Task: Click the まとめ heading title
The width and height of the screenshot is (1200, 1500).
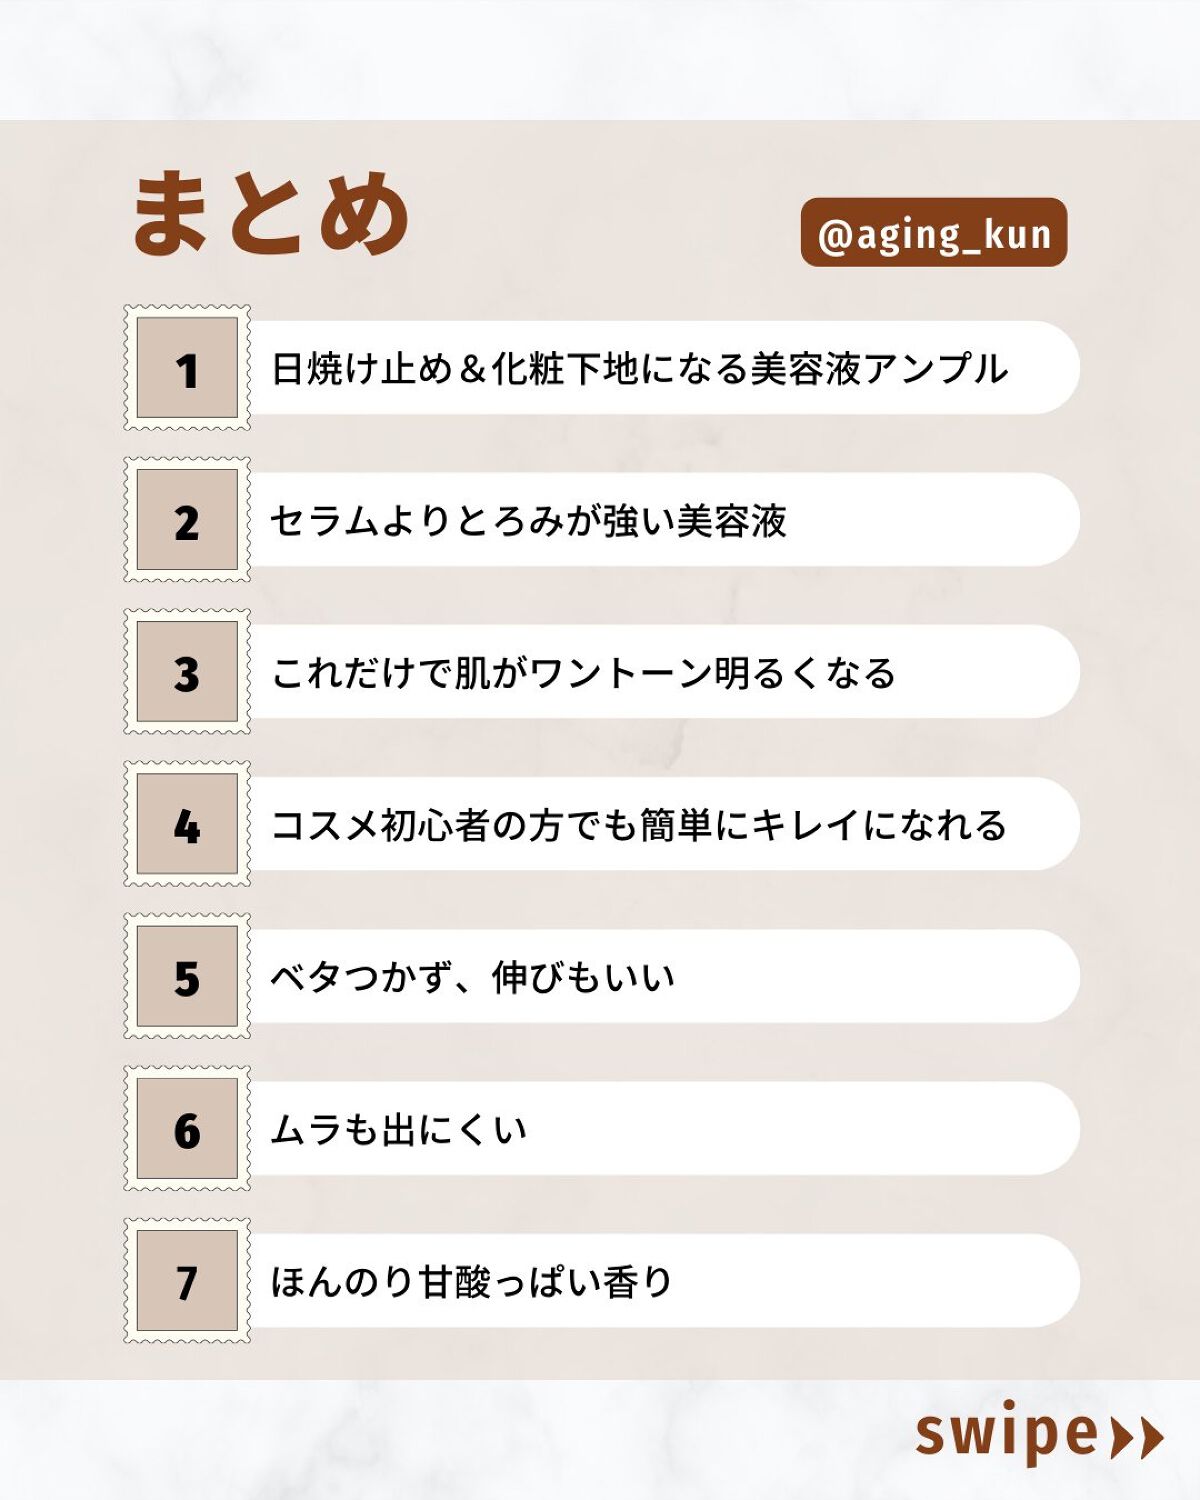Action: click(271, 212)
